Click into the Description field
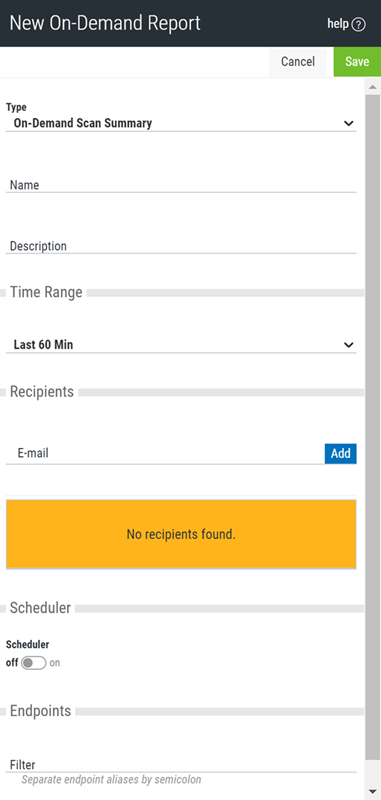Image resolution: width=381 pixels, height=800 pixels. 181,246
